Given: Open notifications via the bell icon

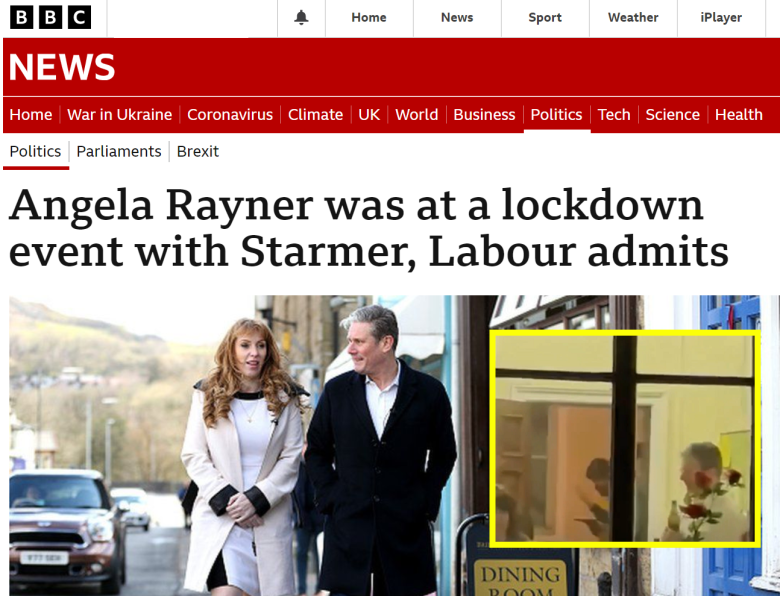Looking at the screenshot, I should (x=301, y=17).
